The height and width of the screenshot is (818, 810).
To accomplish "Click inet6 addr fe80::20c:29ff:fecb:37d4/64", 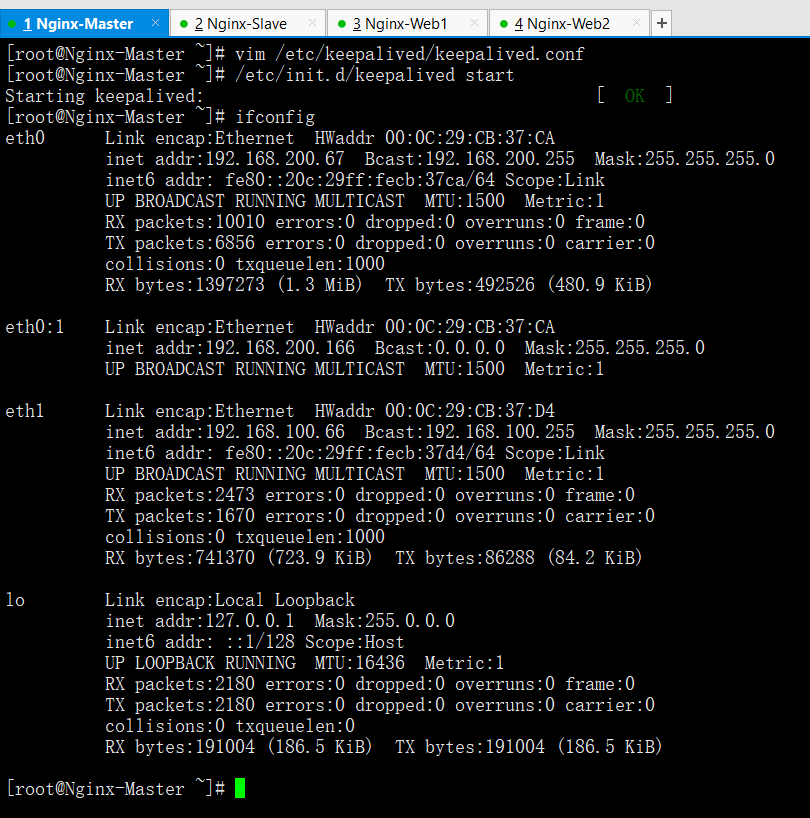I will click(x=300, y=453).
